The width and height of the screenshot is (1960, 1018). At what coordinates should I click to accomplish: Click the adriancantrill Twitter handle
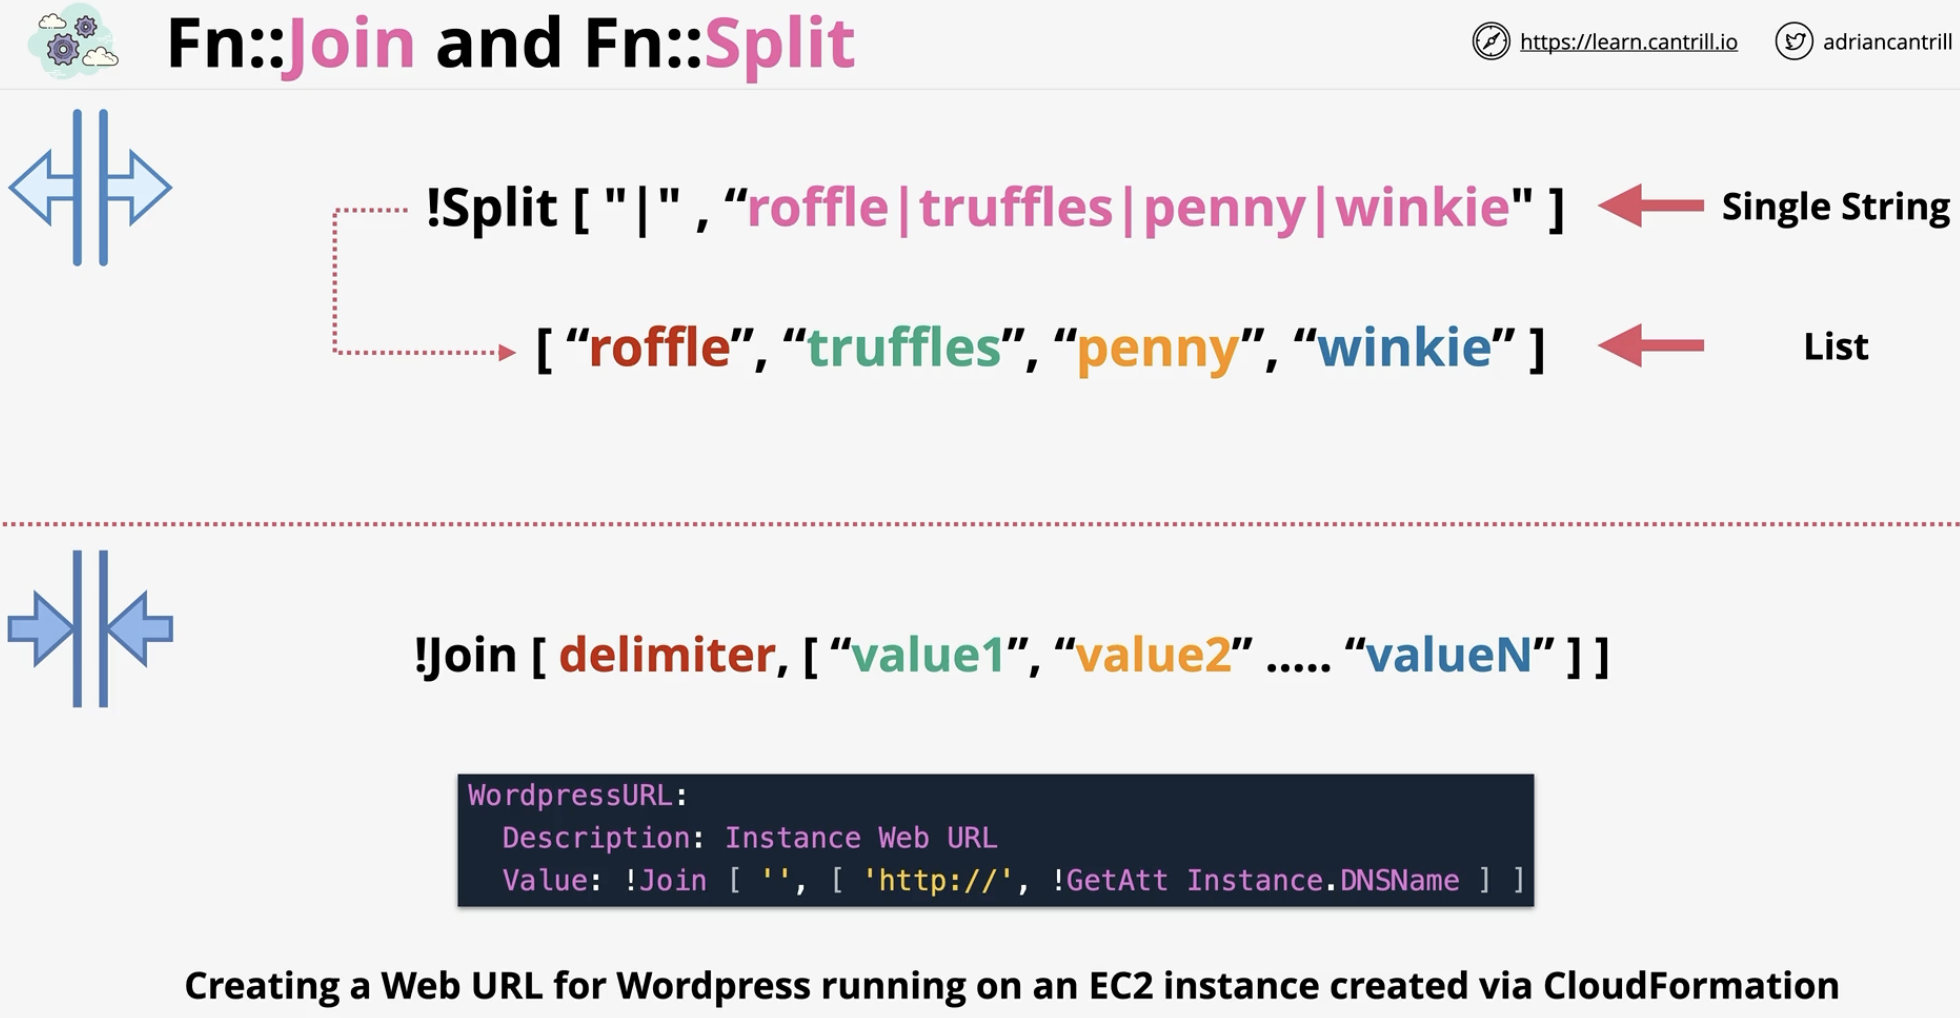pyautogui.click(x=1887, y=42)
